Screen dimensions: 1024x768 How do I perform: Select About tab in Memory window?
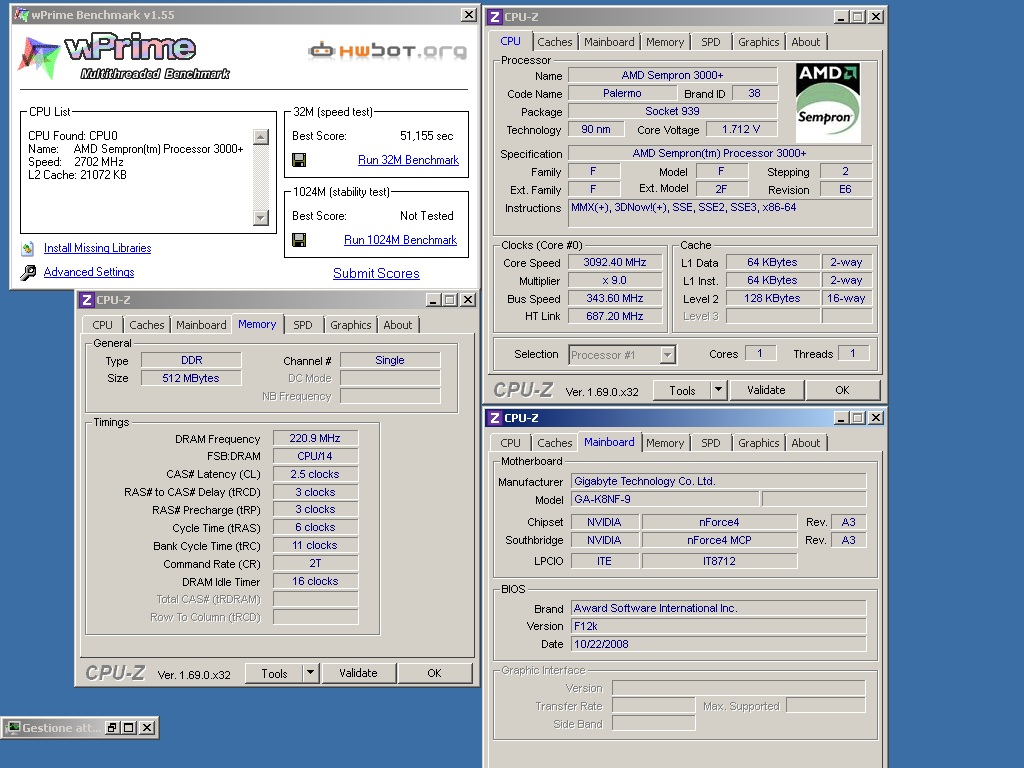coord(398,325)
